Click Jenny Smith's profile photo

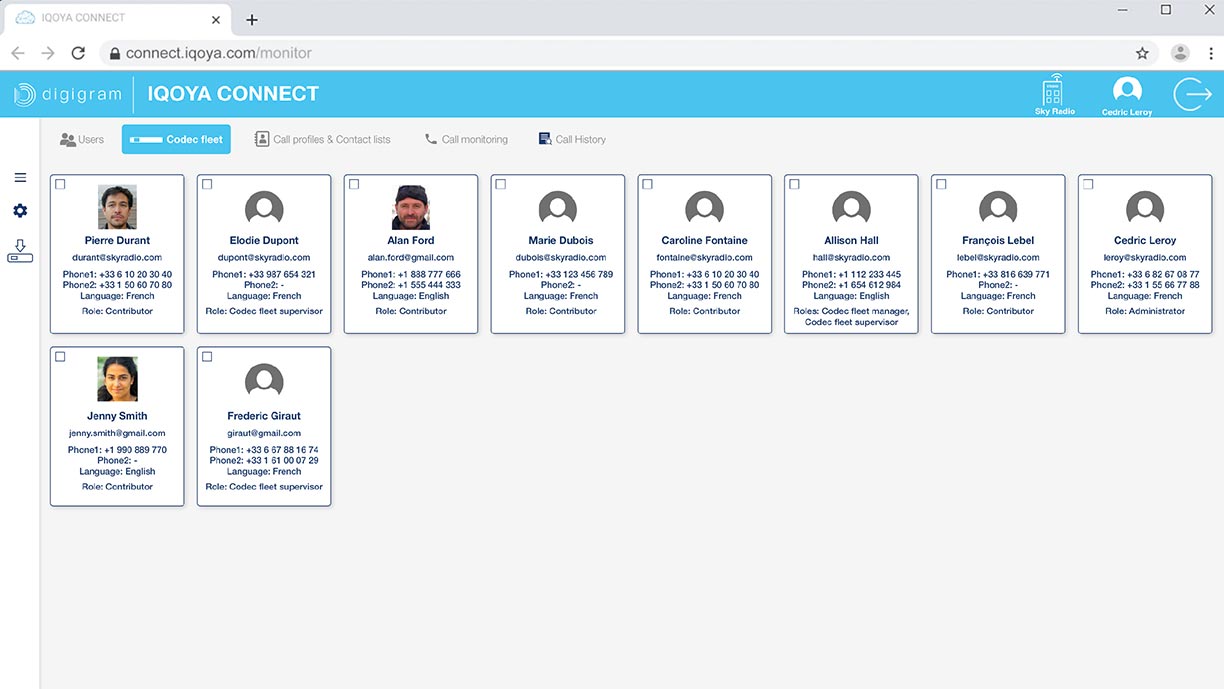tap(117, 379)
